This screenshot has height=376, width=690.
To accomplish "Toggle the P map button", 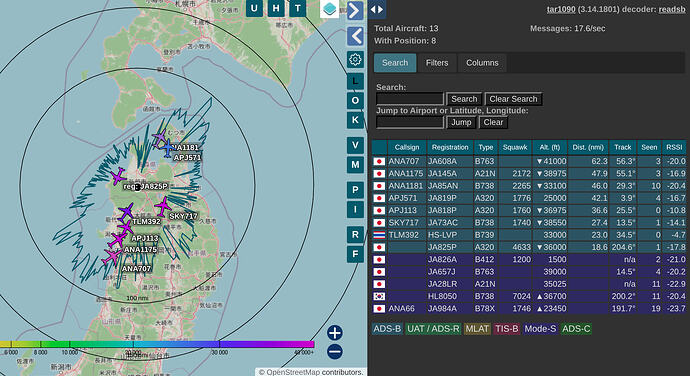I will pyautogui.click(x=355, y=190).
